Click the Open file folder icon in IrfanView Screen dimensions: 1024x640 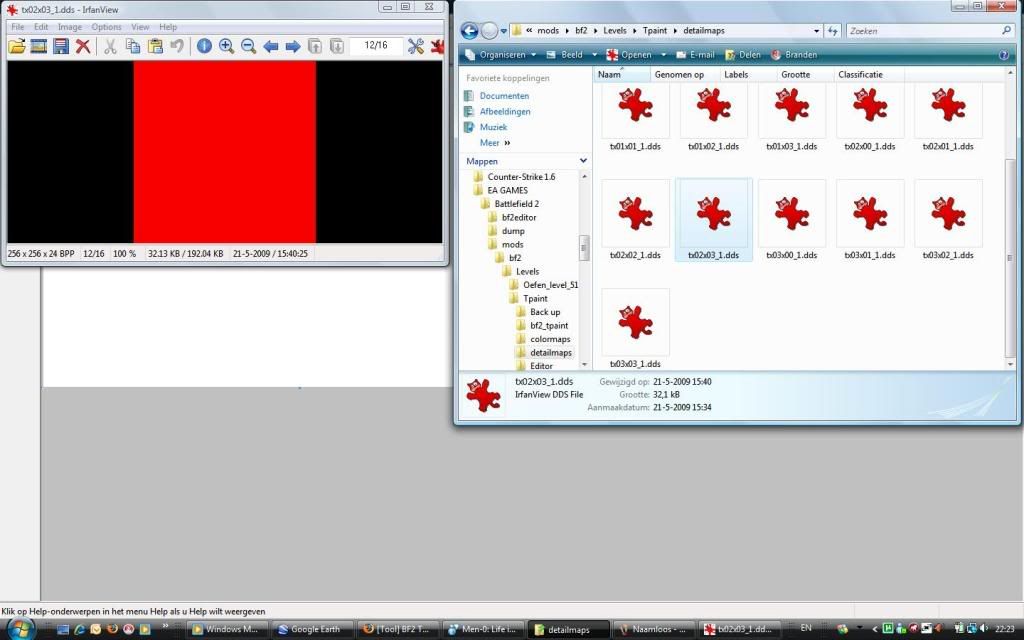pos(17,46)
